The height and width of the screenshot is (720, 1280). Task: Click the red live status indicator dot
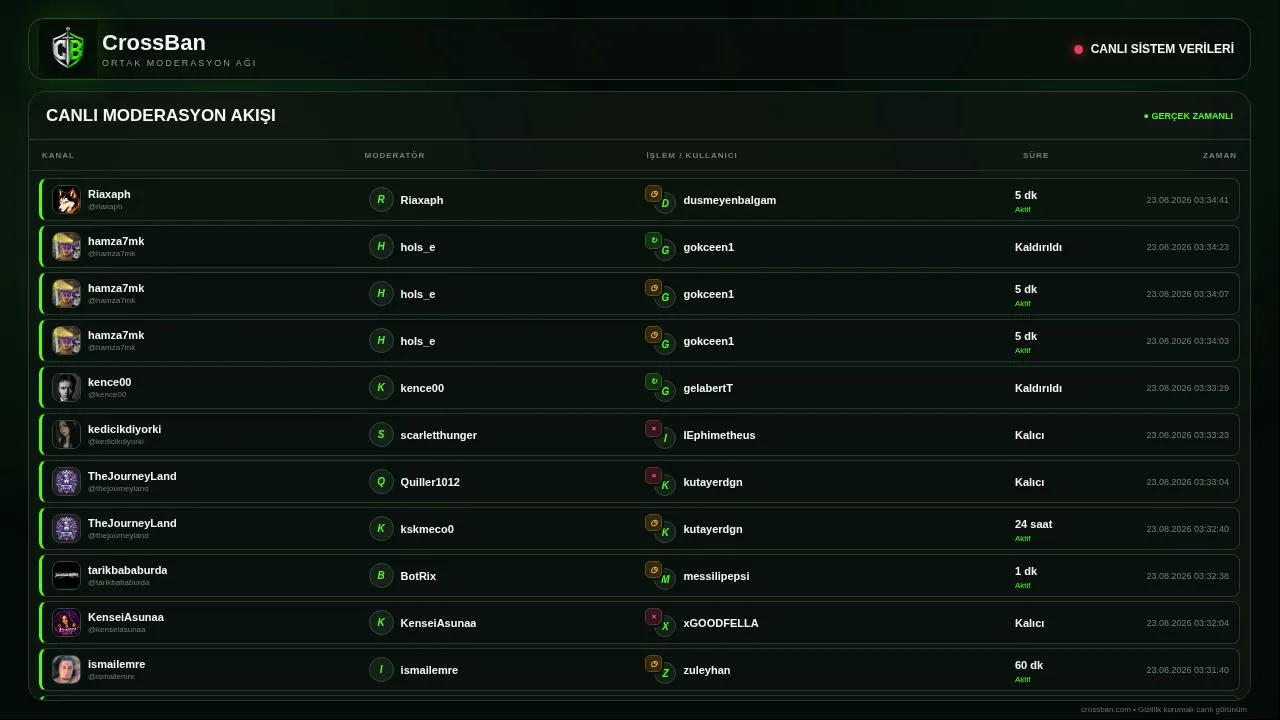pyautogui.click(x=1078, y=49)
